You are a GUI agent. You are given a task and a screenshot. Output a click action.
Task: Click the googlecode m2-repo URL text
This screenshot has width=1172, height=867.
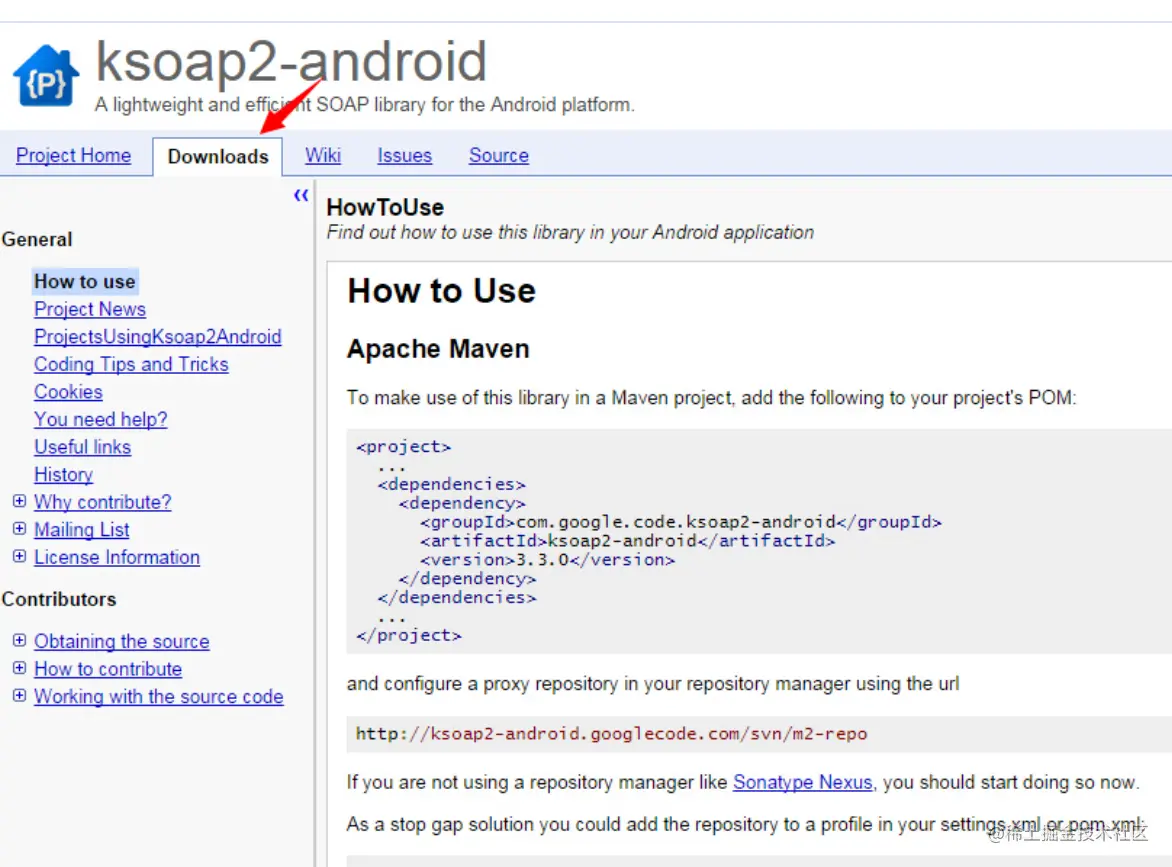click(x=611, y=734)
